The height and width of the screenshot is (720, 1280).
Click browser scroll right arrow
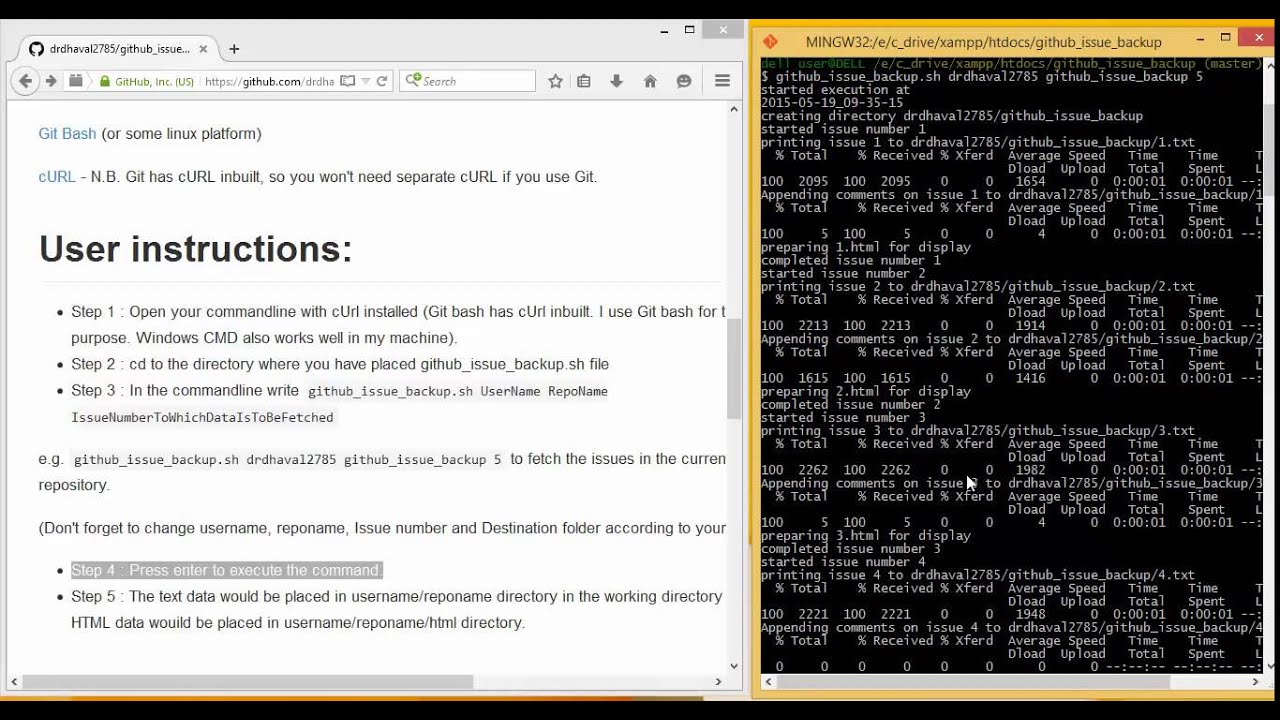pos(718,682)
